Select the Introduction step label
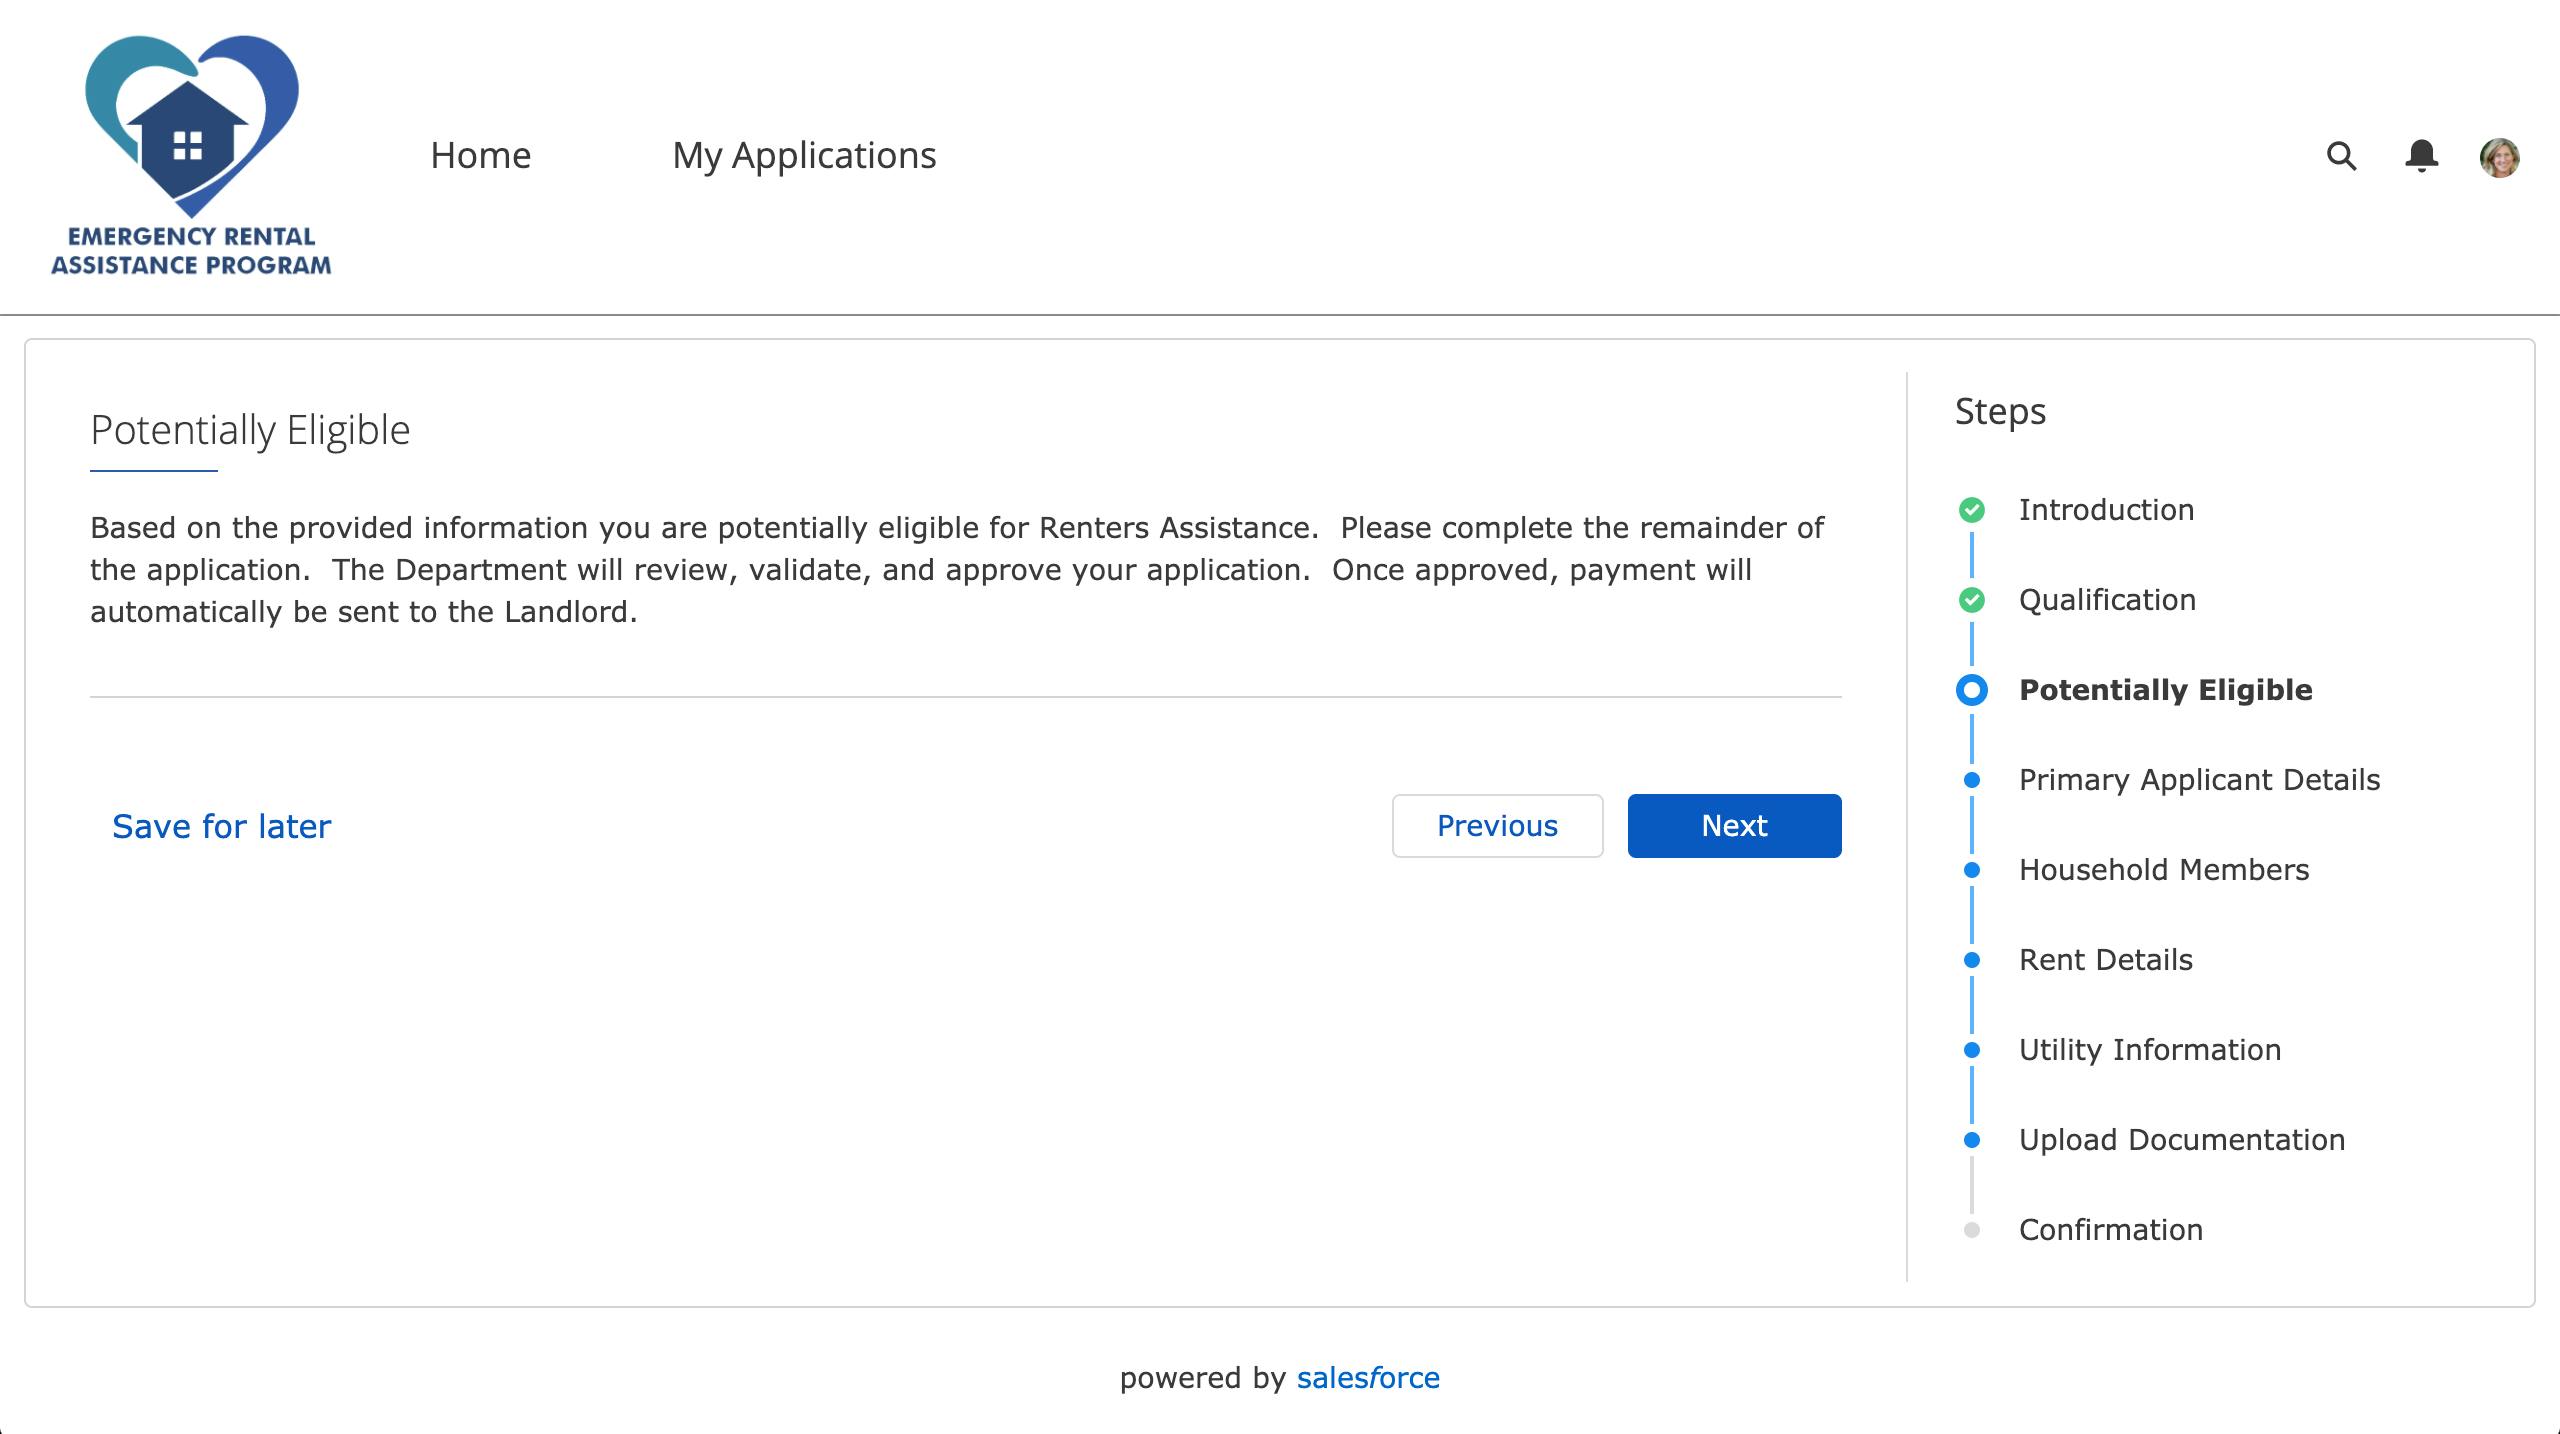 pos(2106,510)
